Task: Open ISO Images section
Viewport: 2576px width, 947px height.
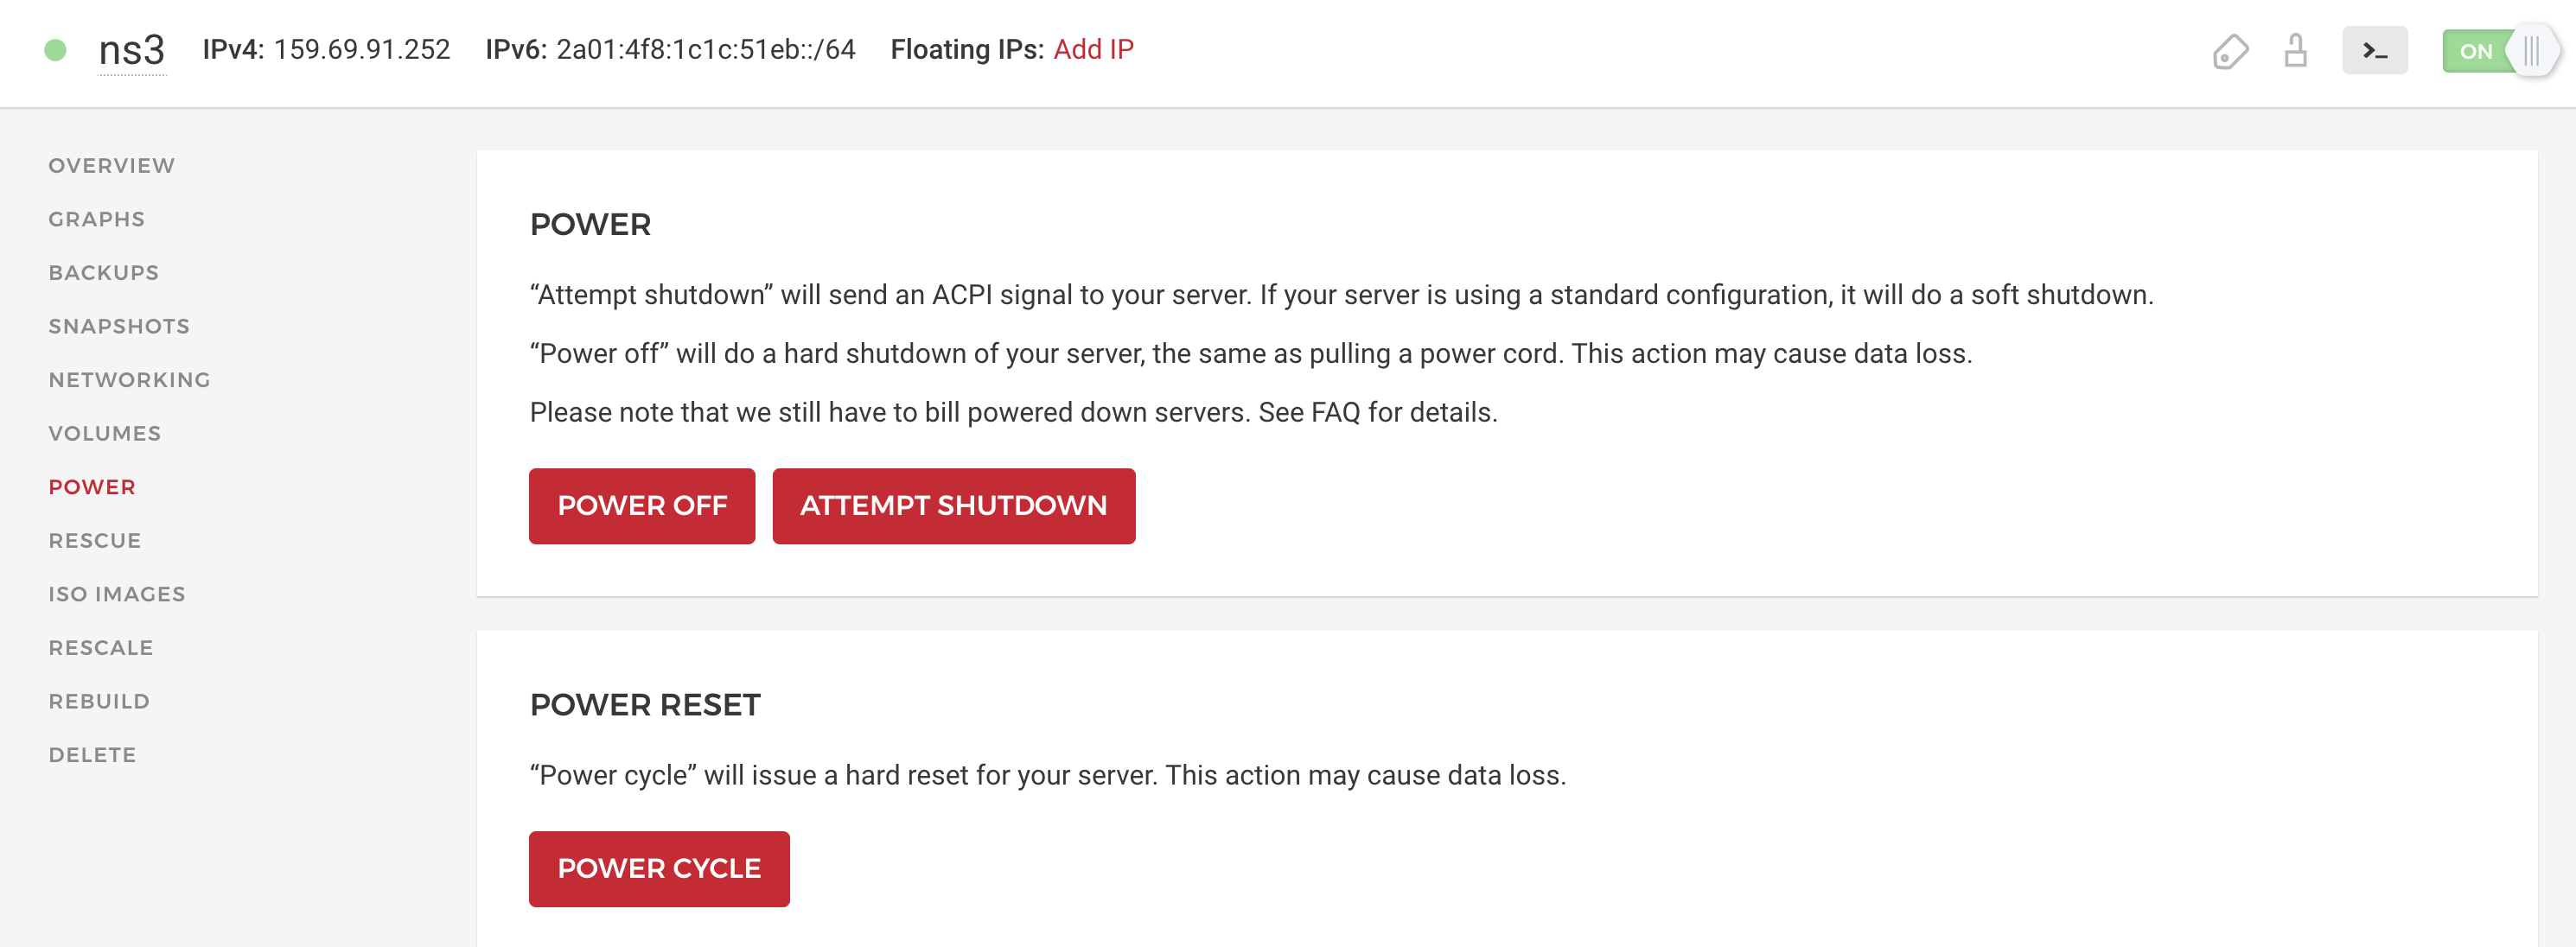Action: coord(116,594)
